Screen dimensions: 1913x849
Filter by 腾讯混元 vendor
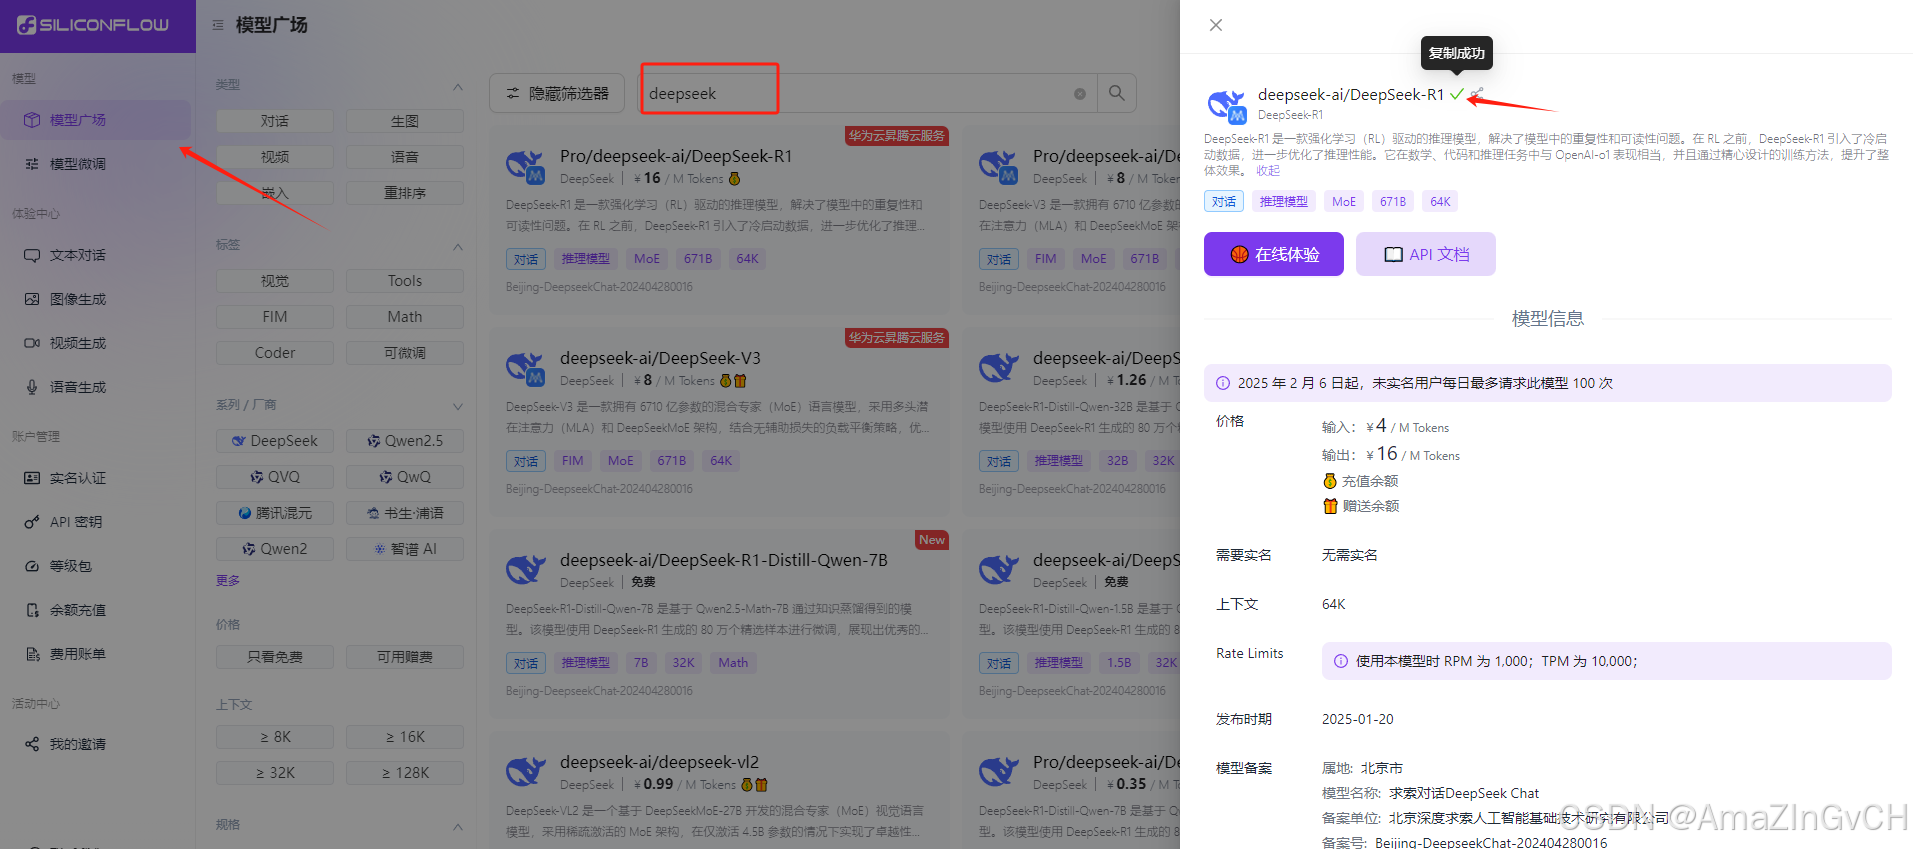tap(275, 513)
